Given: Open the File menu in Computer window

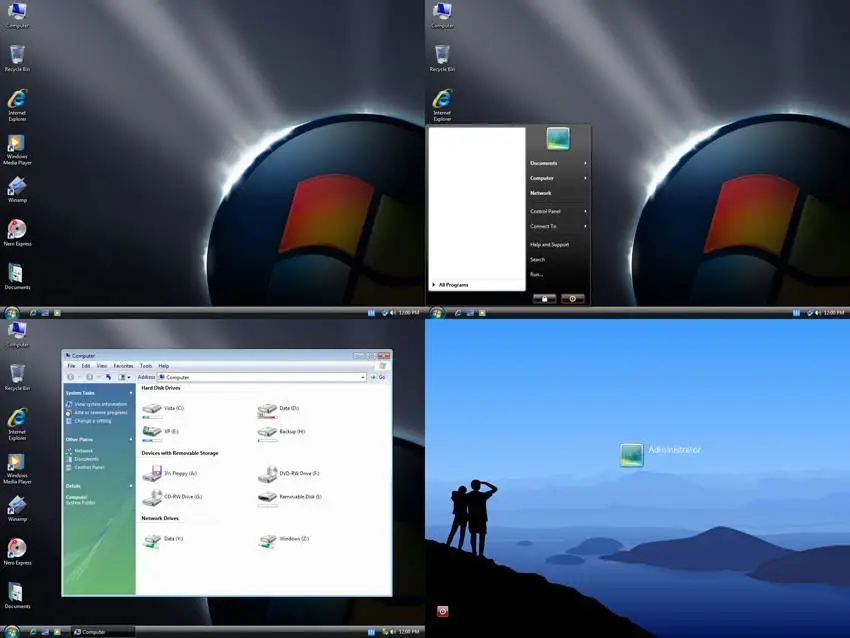Looking at the screenshot, I should point(72,366).
